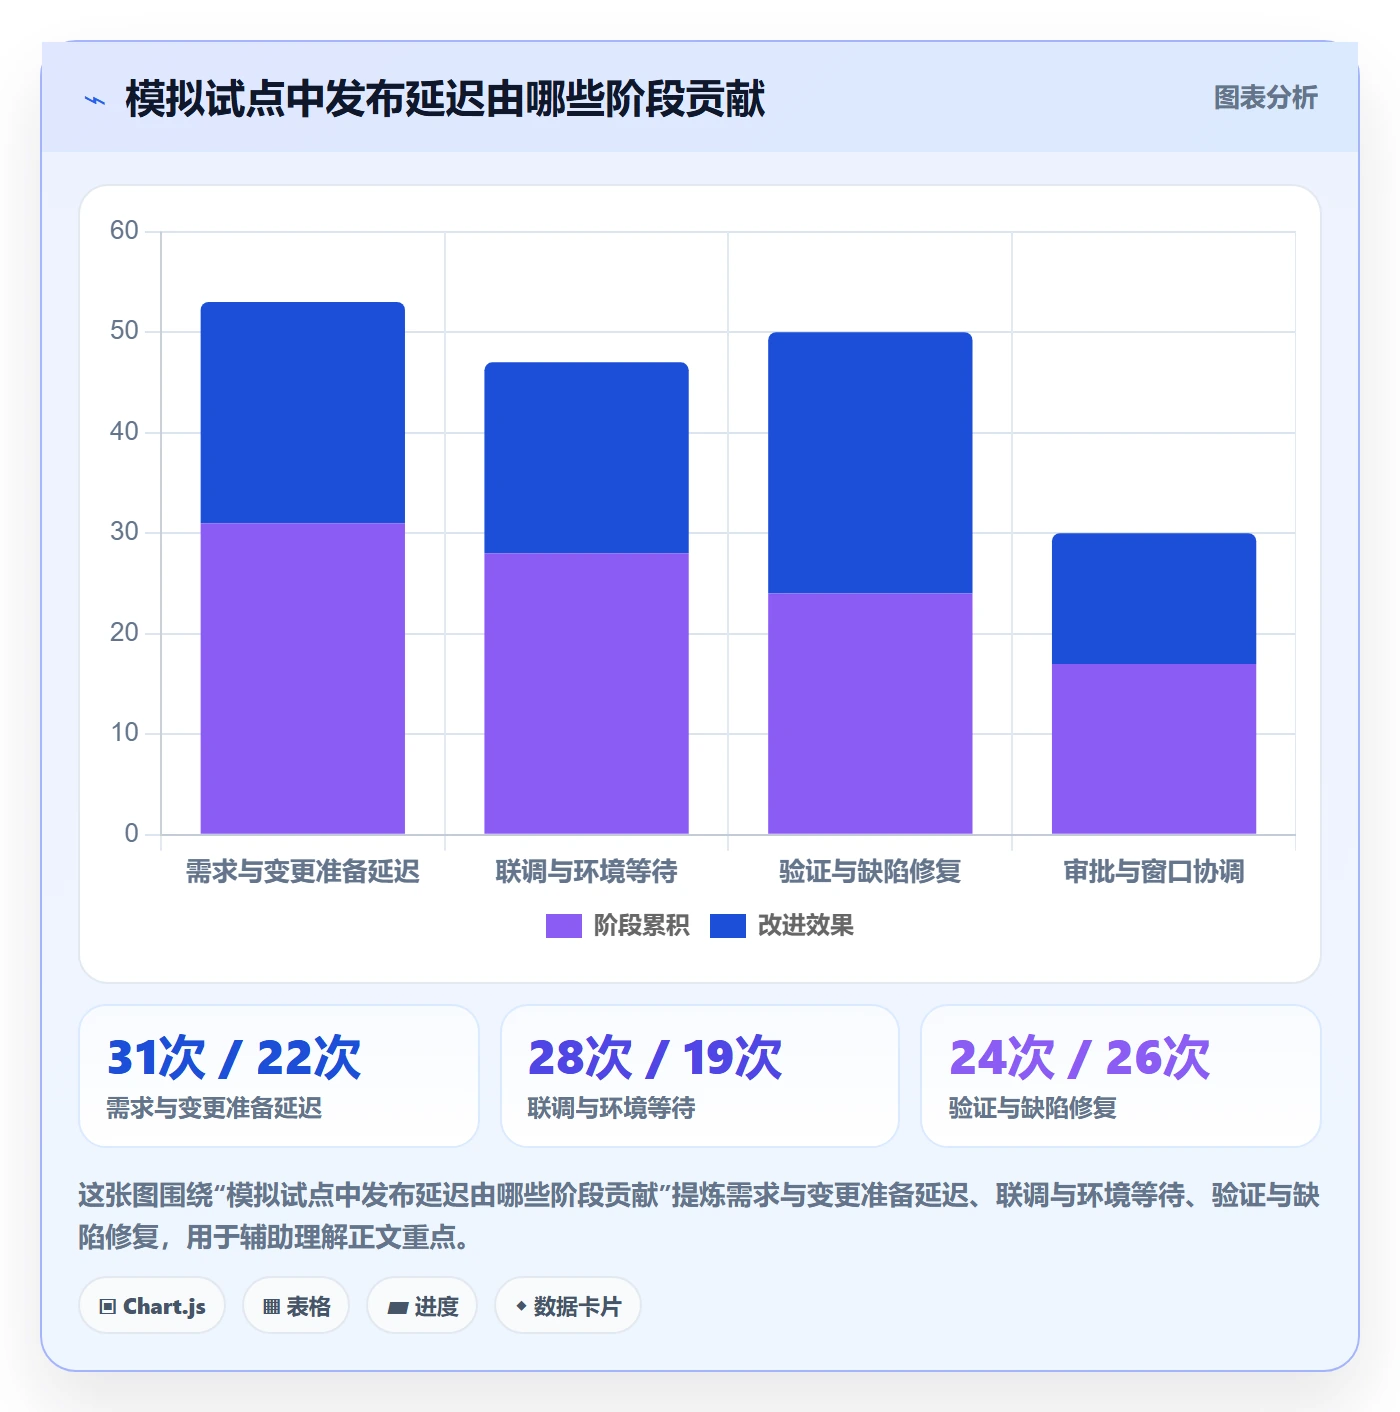Select the 表格 tag chip
The height and width of the screenshot is (1412, 1400).
296,1306
